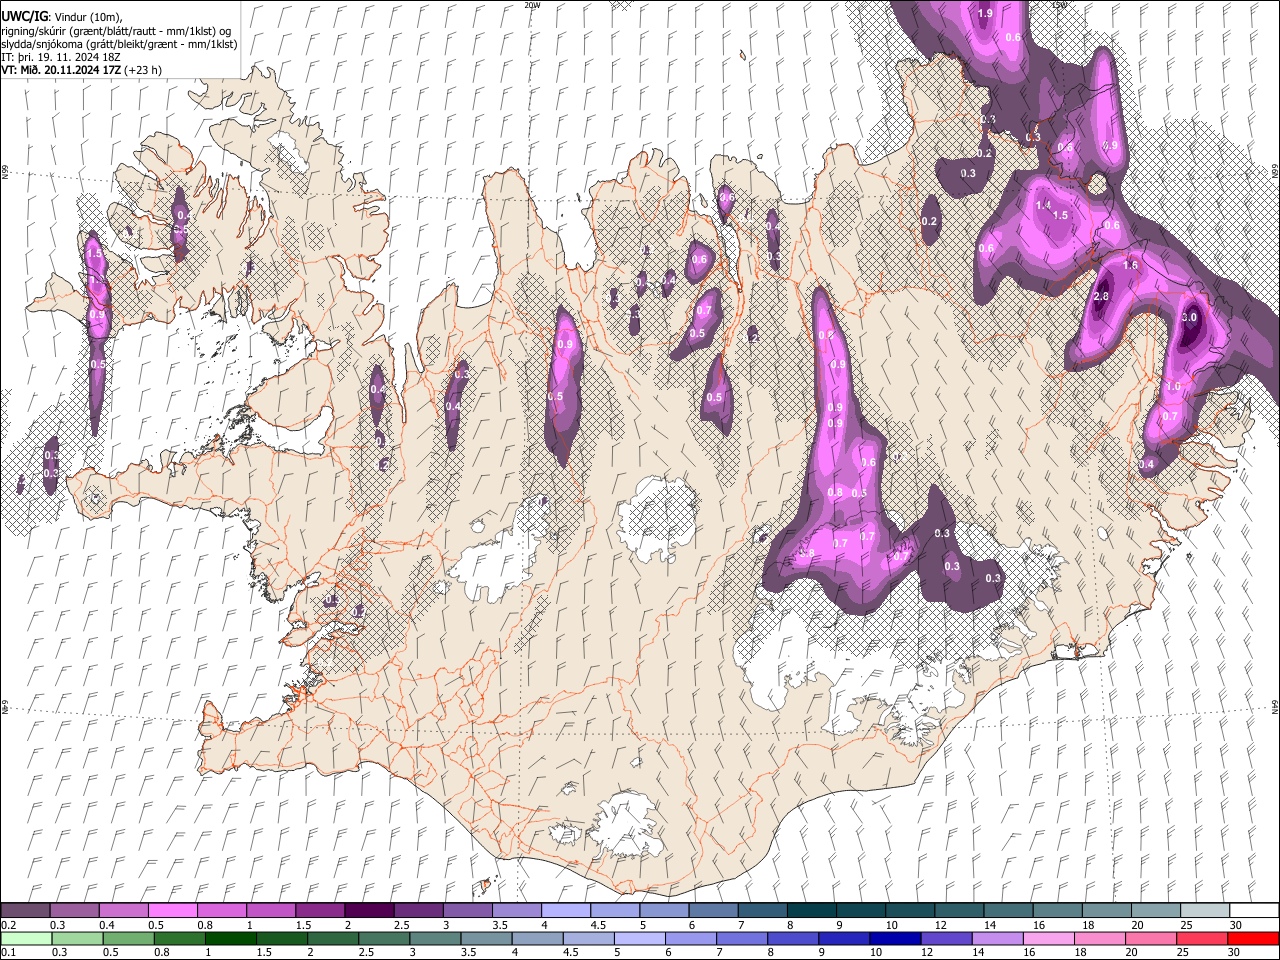Click the white swatch labeled 30 in upper legend

[1253, 911]
